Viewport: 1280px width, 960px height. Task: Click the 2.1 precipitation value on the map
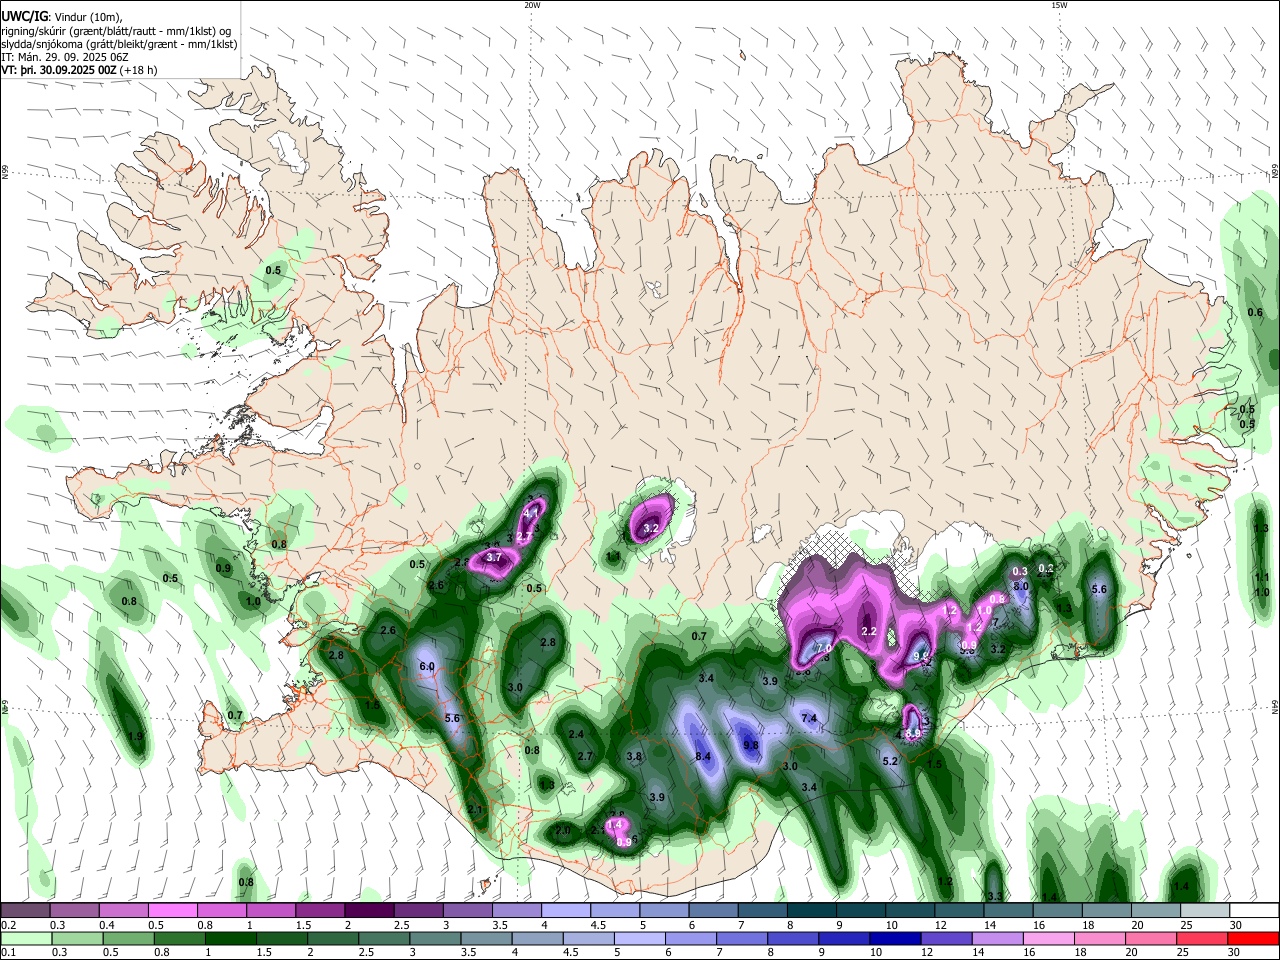click(x=475, y=810)
